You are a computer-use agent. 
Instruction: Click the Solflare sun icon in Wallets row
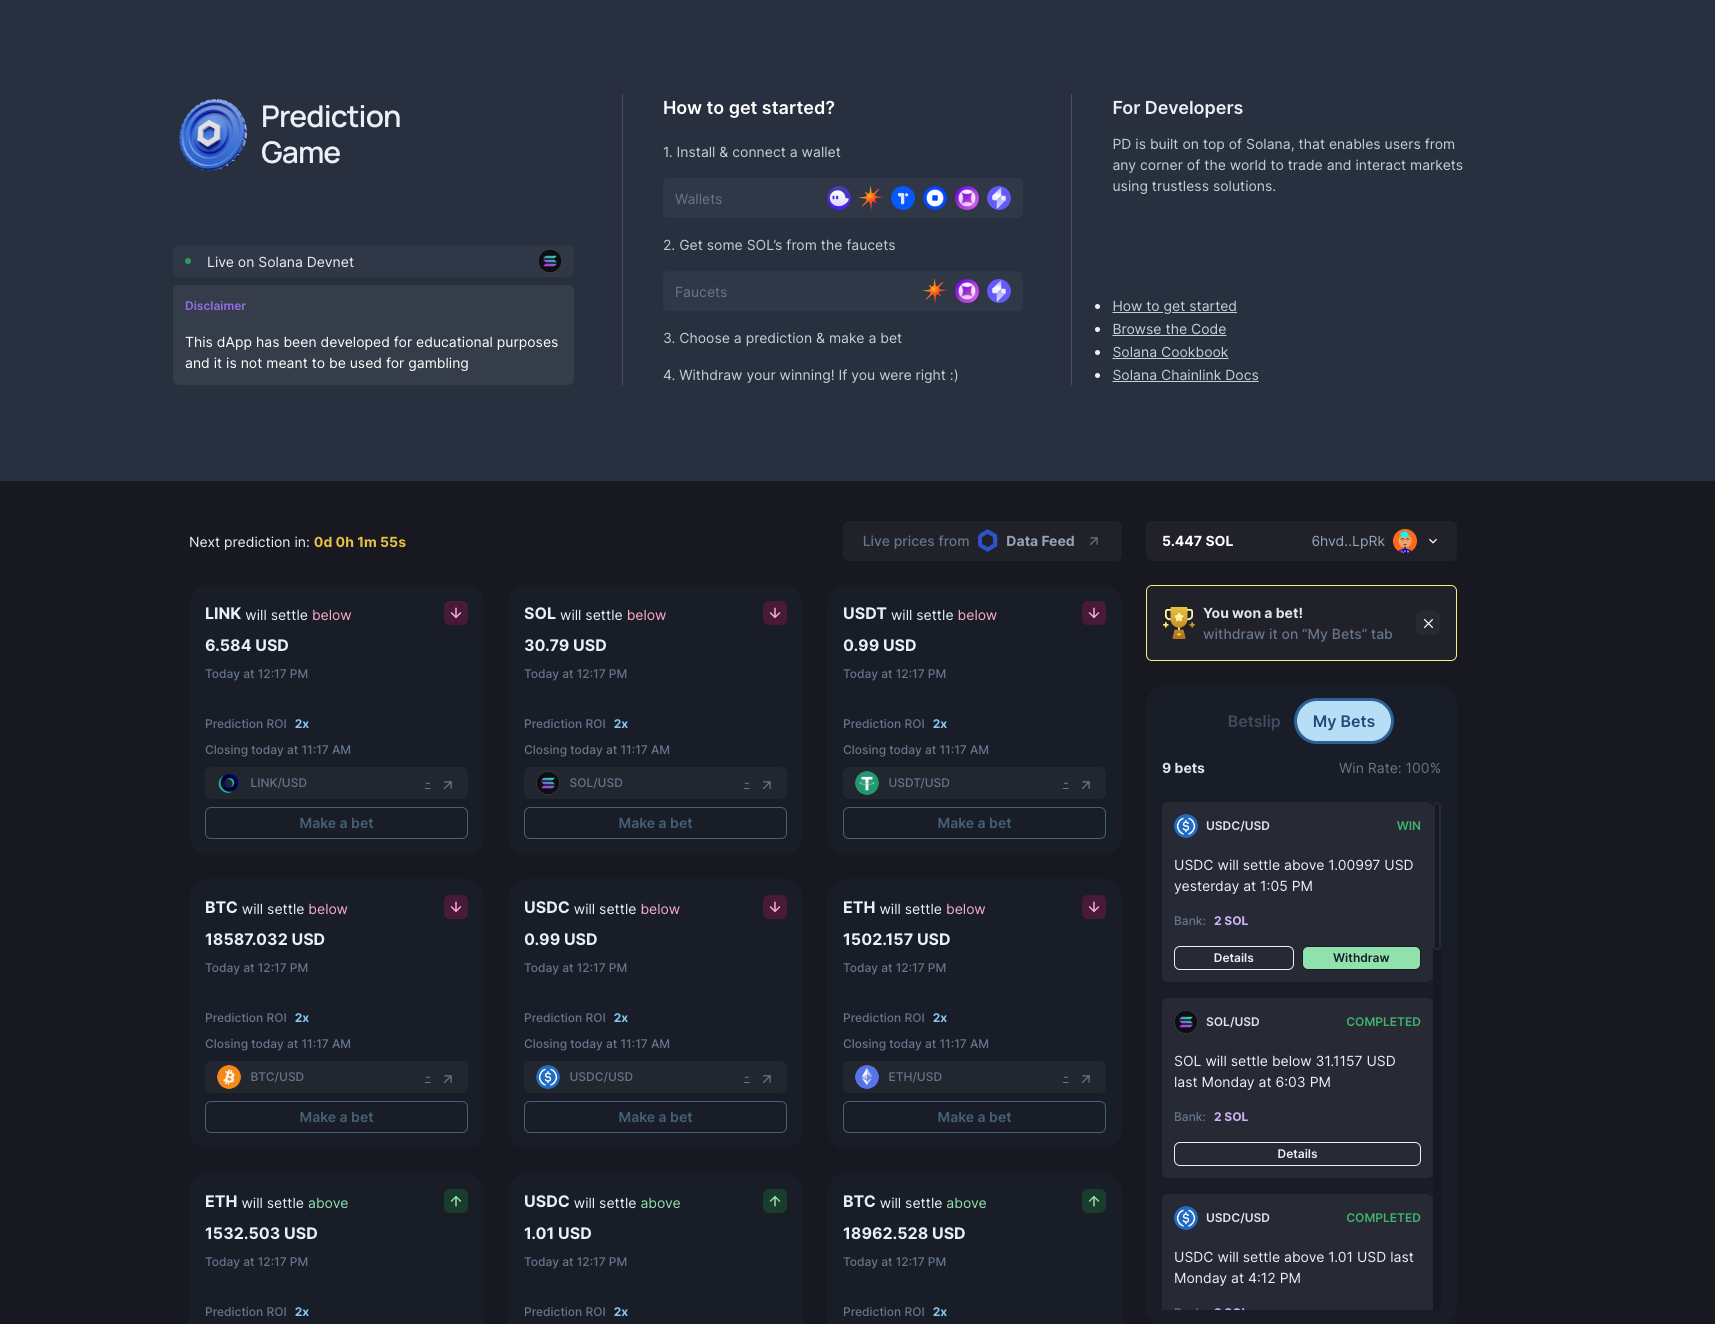click(871, 198)
